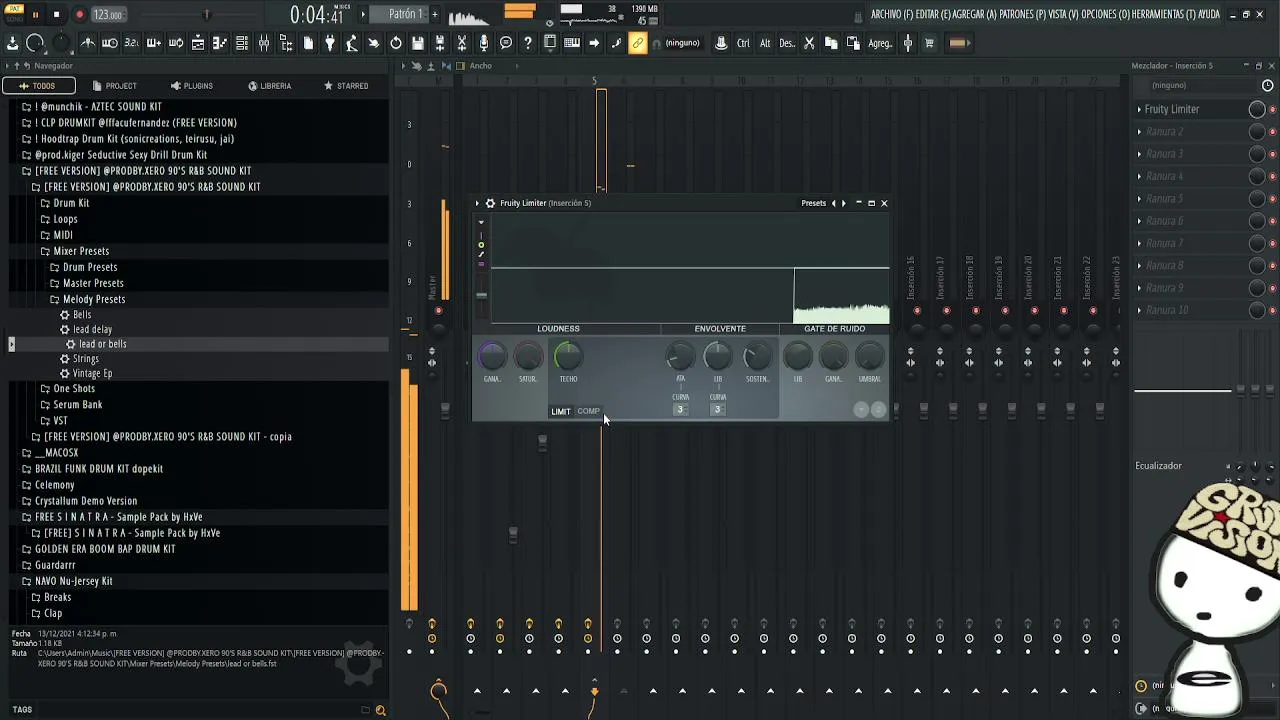
Task: Select the Vintage Ep preset
Action: point(92,373)
